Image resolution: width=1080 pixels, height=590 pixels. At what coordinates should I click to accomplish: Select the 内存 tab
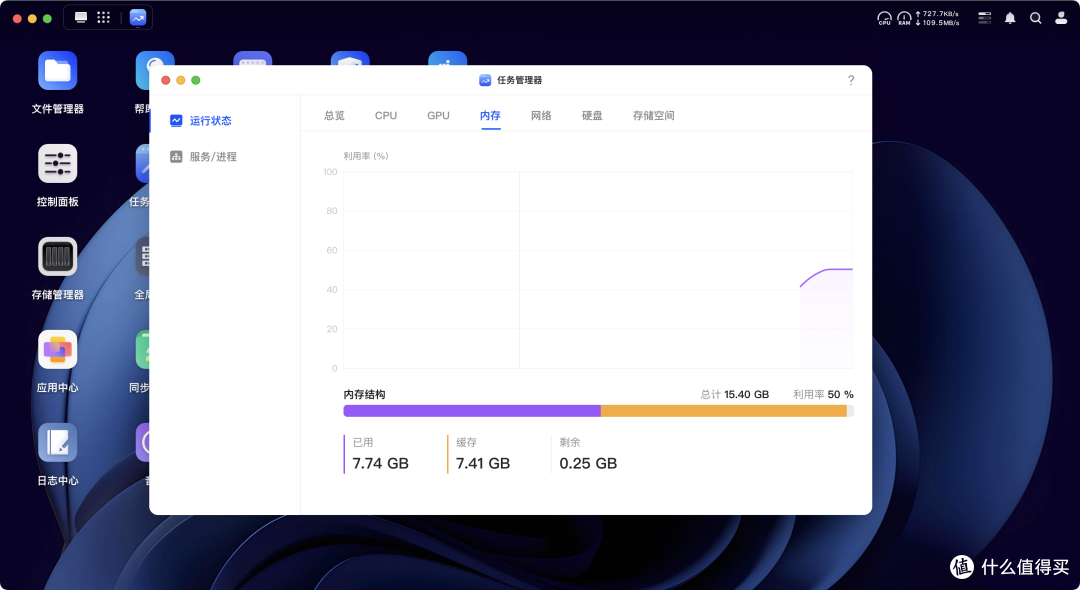490,116
